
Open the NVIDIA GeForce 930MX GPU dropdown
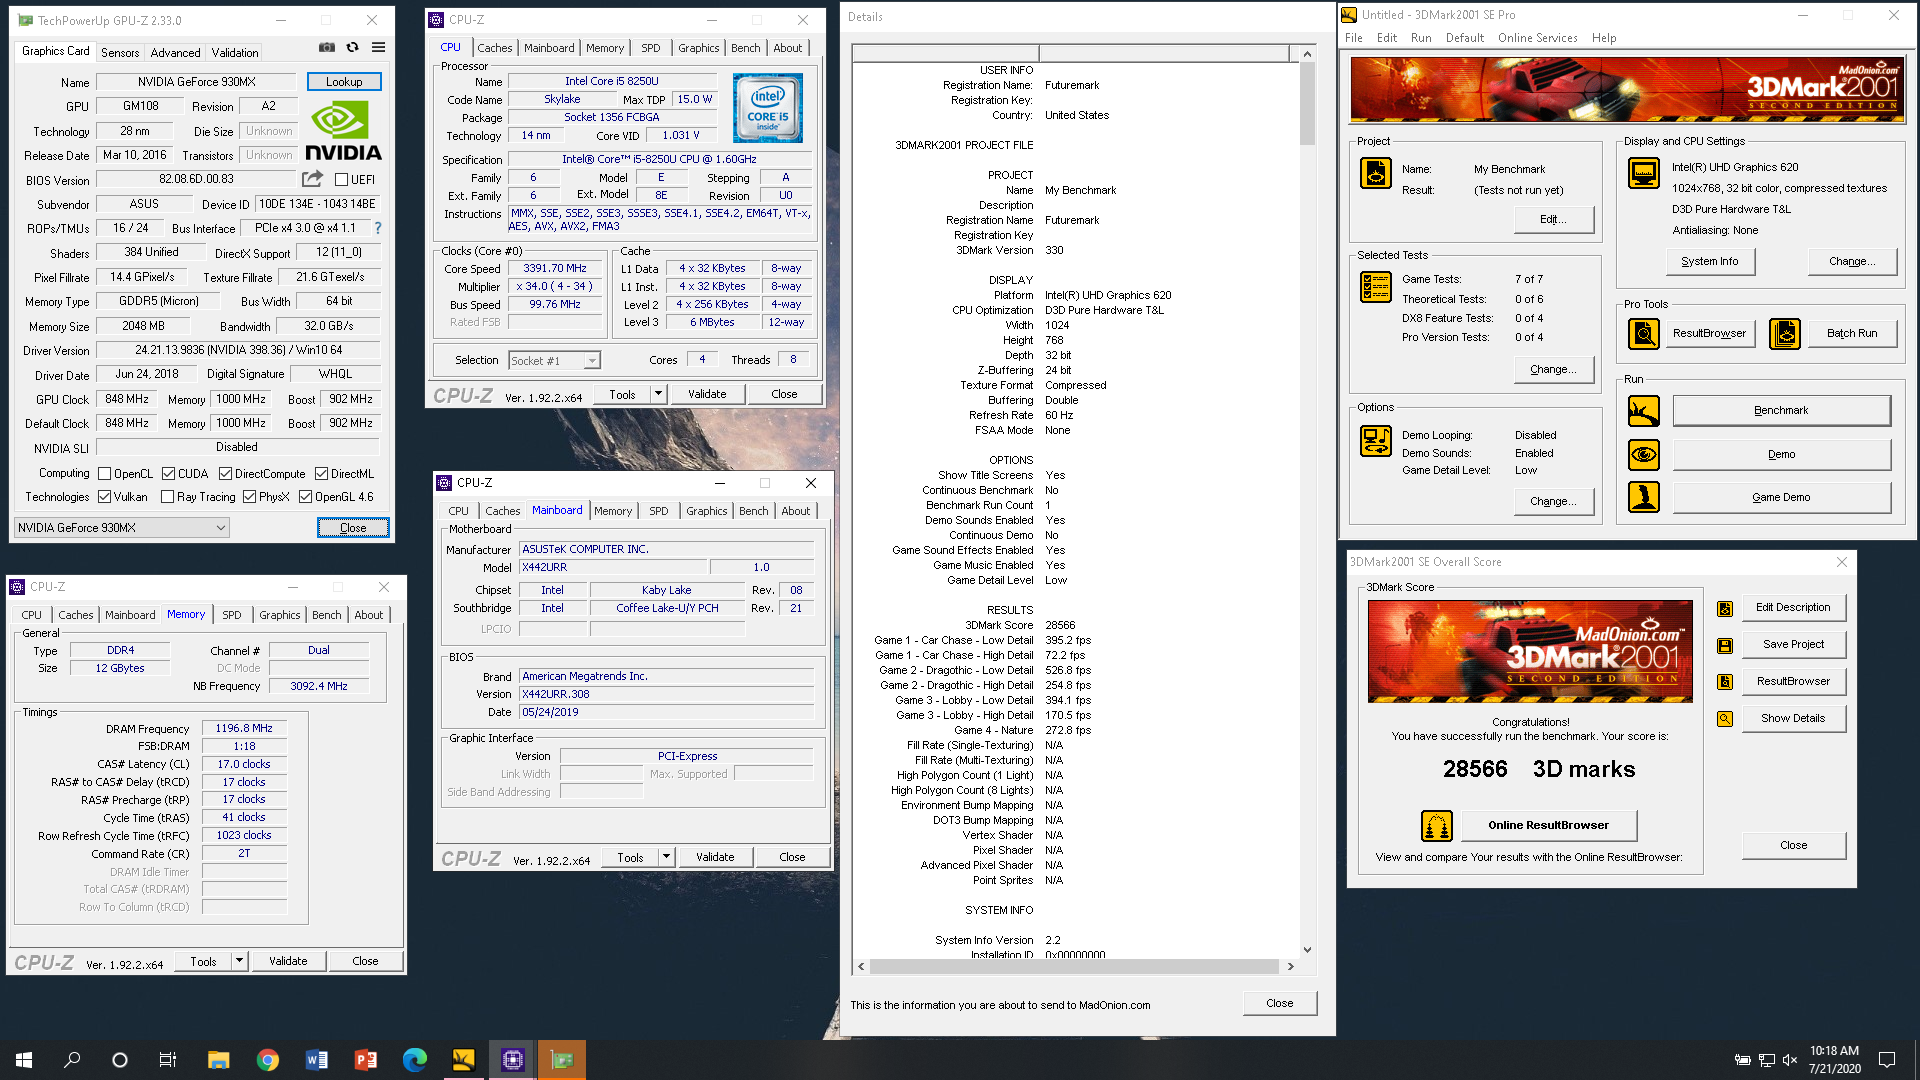(x=122, y=528)
